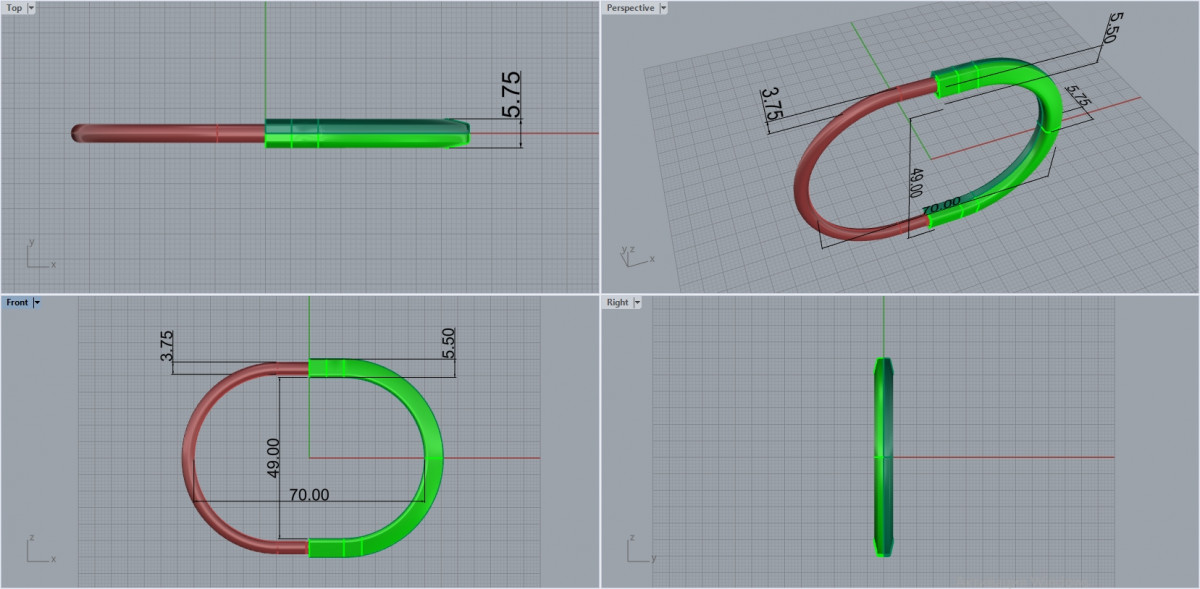Select the 3.75 dimension in Perspective view
Image resolution: width=1200 pixels, height=589 pixels.
pos(771,104)
